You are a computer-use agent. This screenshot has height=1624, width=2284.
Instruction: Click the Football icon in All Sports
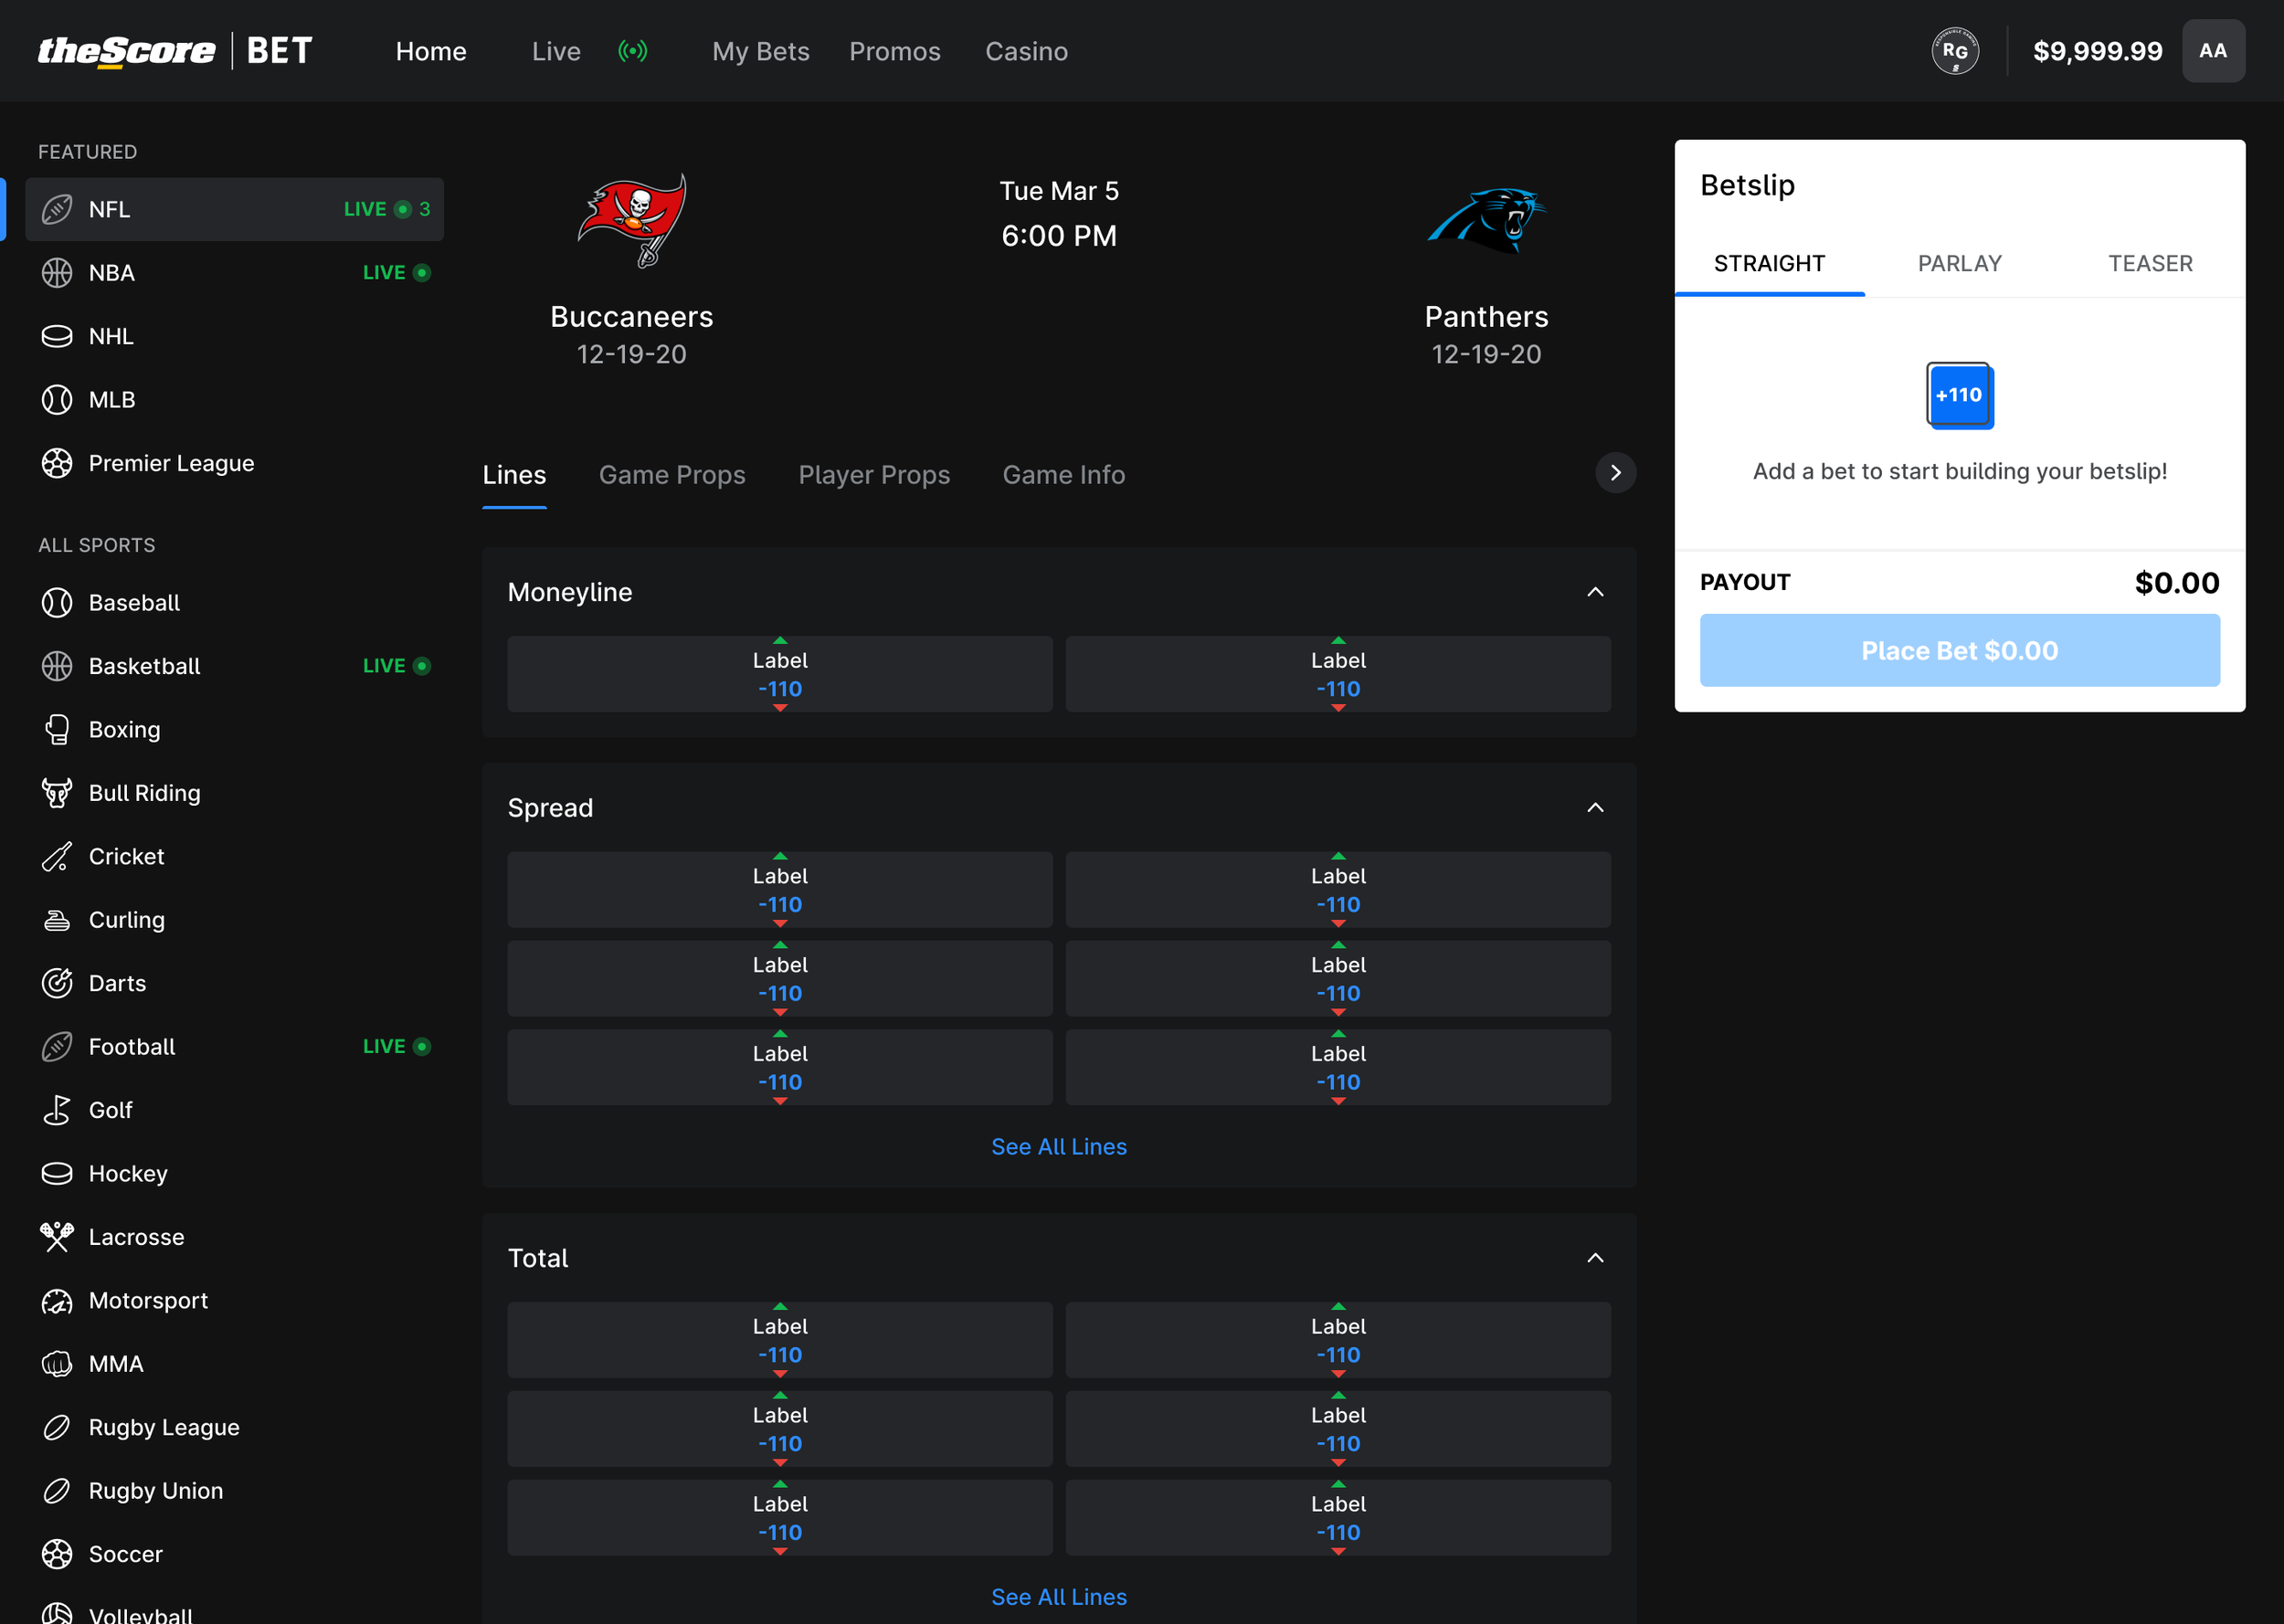click(57, 1047)
